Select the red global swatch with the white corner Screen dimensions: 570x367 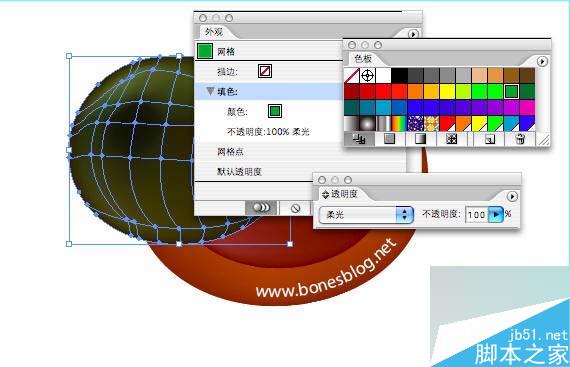click(x=447, y=124)
